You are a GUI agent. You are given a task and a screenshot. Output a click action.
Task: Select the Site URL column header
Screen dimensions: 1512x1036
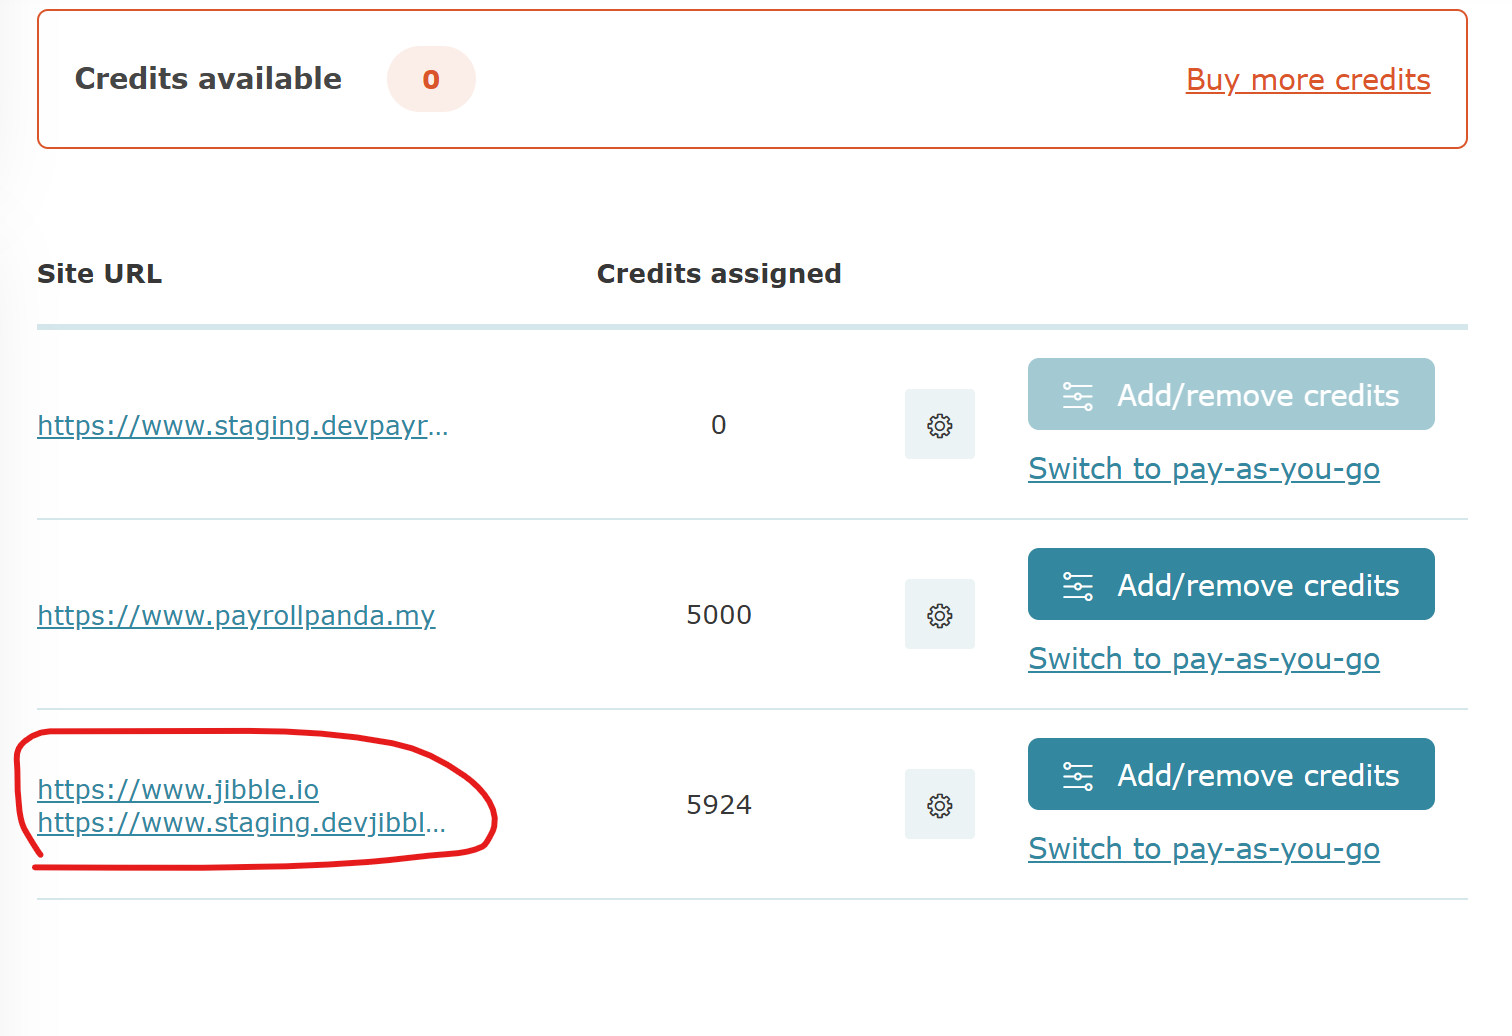point(99,274)
